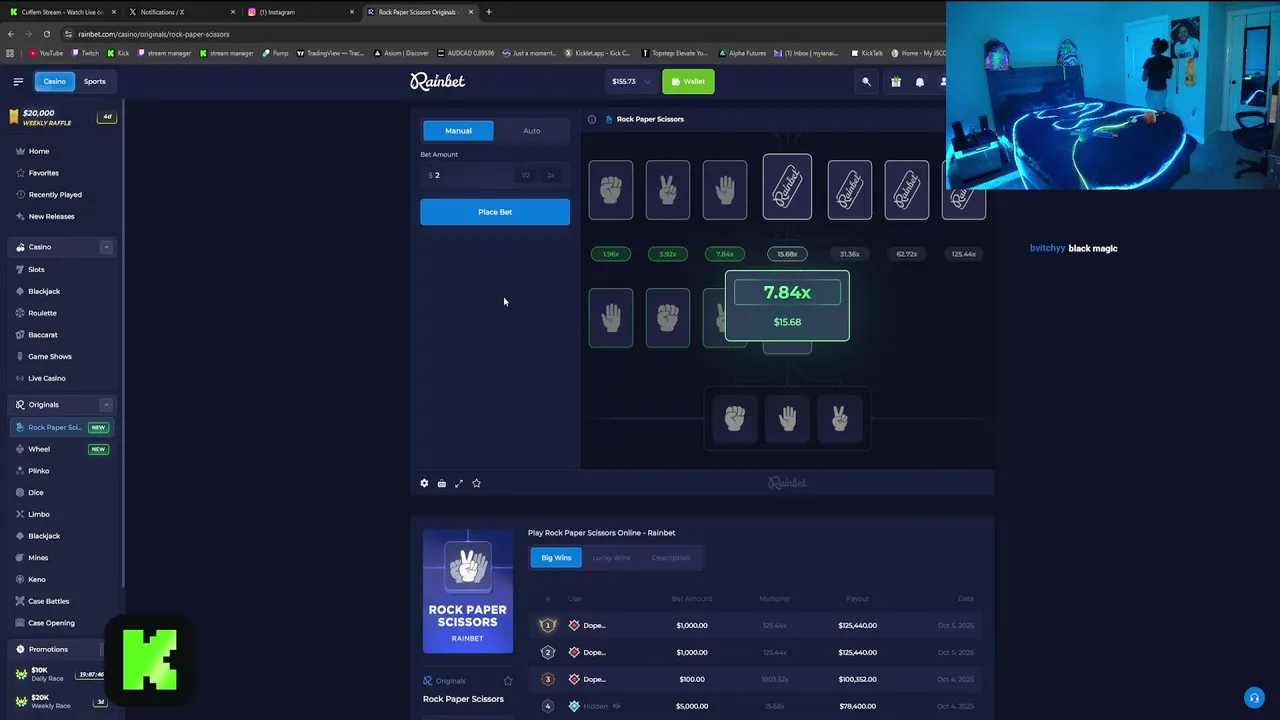This screenshot has height=720, width=1280.
Task: Switch to Description tab
Action: [x=670, y=557]
